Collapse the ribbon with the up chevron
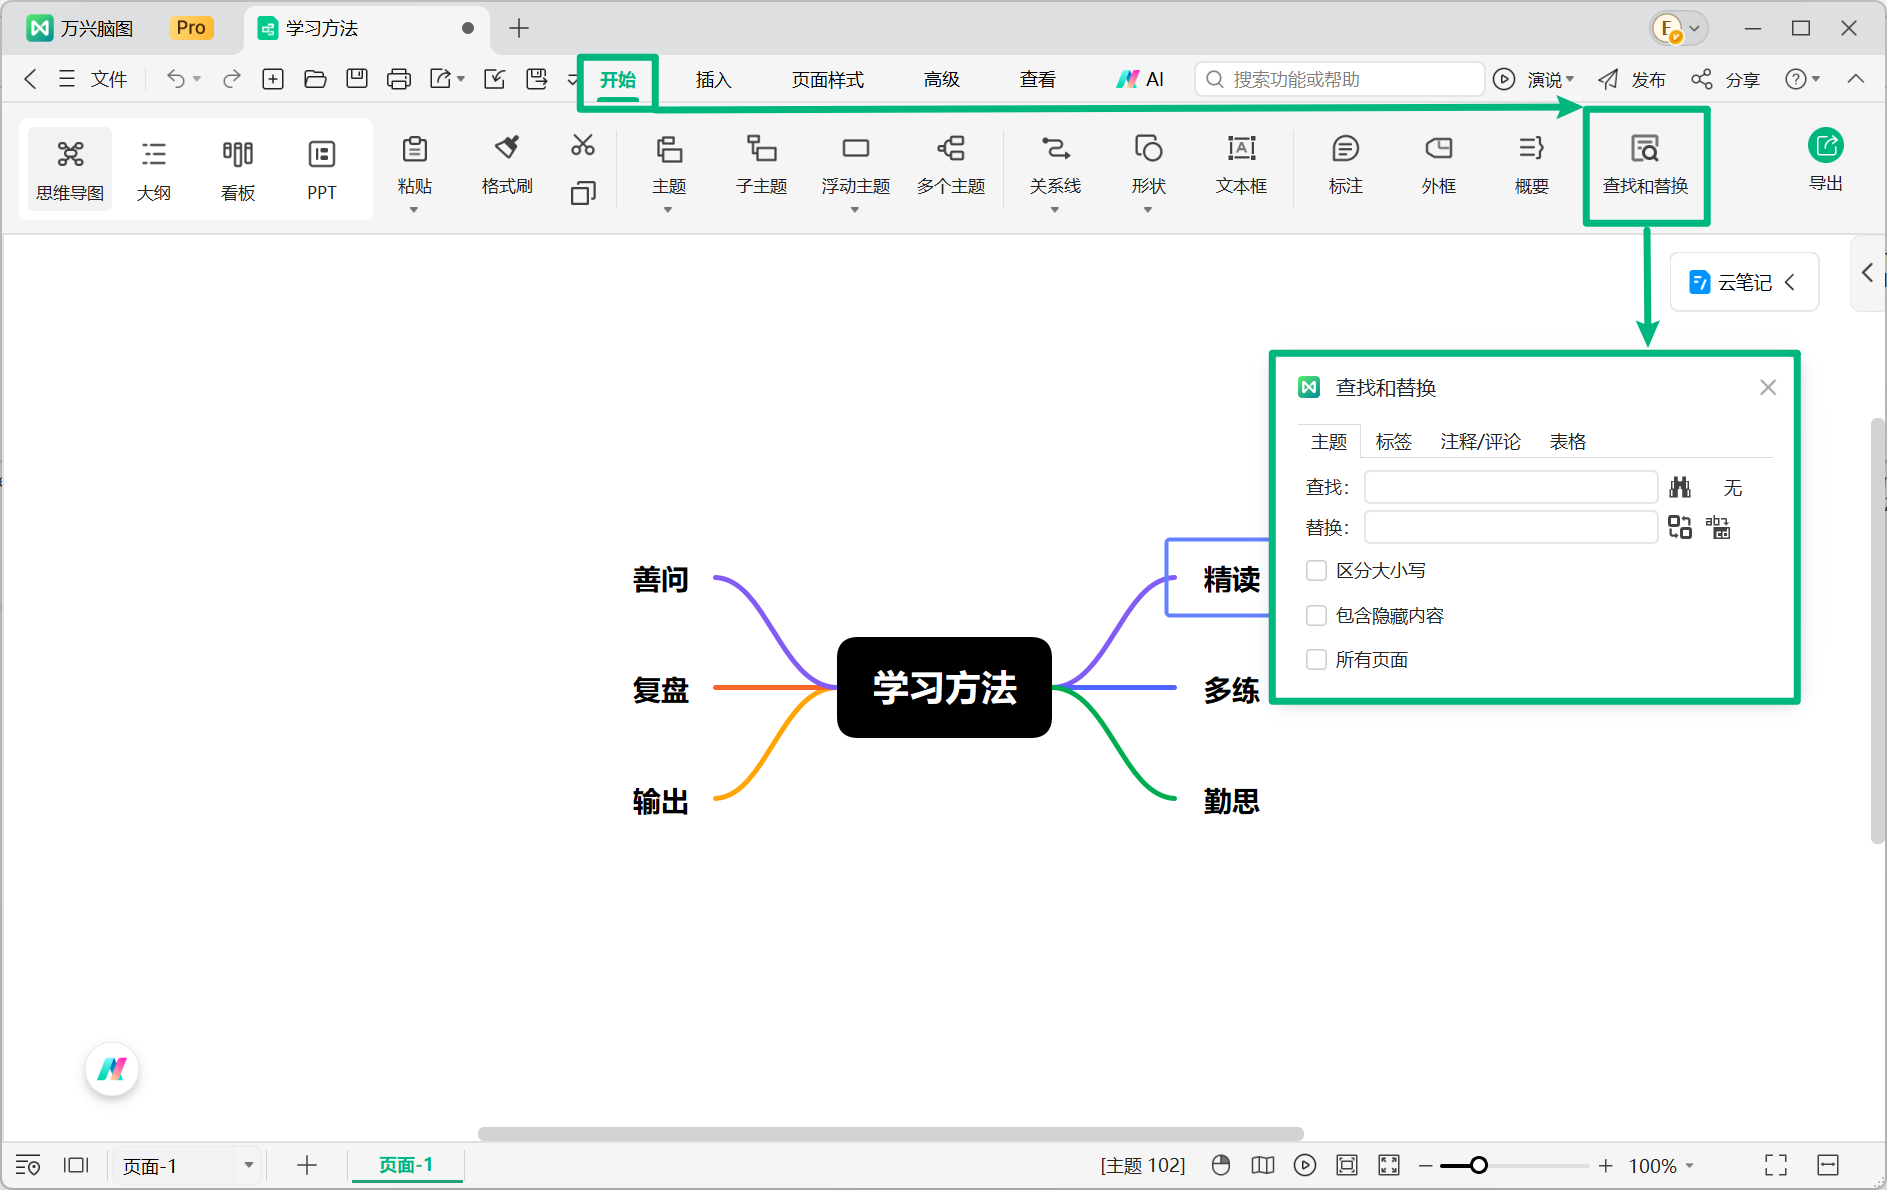 [1856, 79]
